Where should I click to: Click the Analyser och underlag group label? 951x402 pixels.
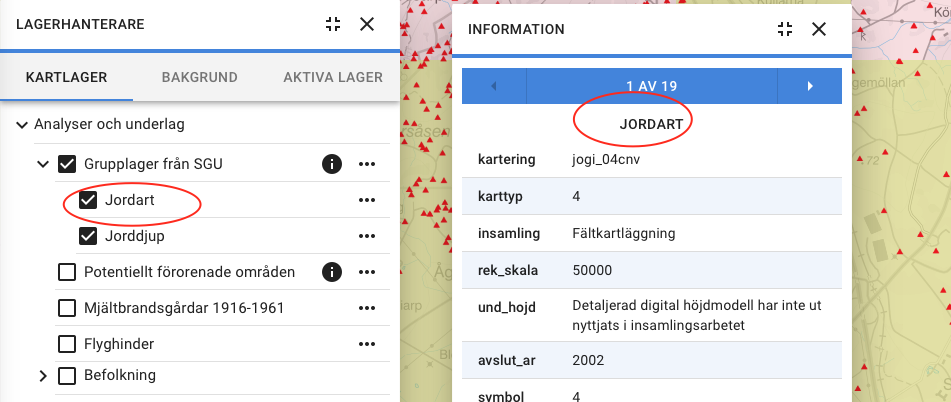pyautogui.click(x=109, y=125)
